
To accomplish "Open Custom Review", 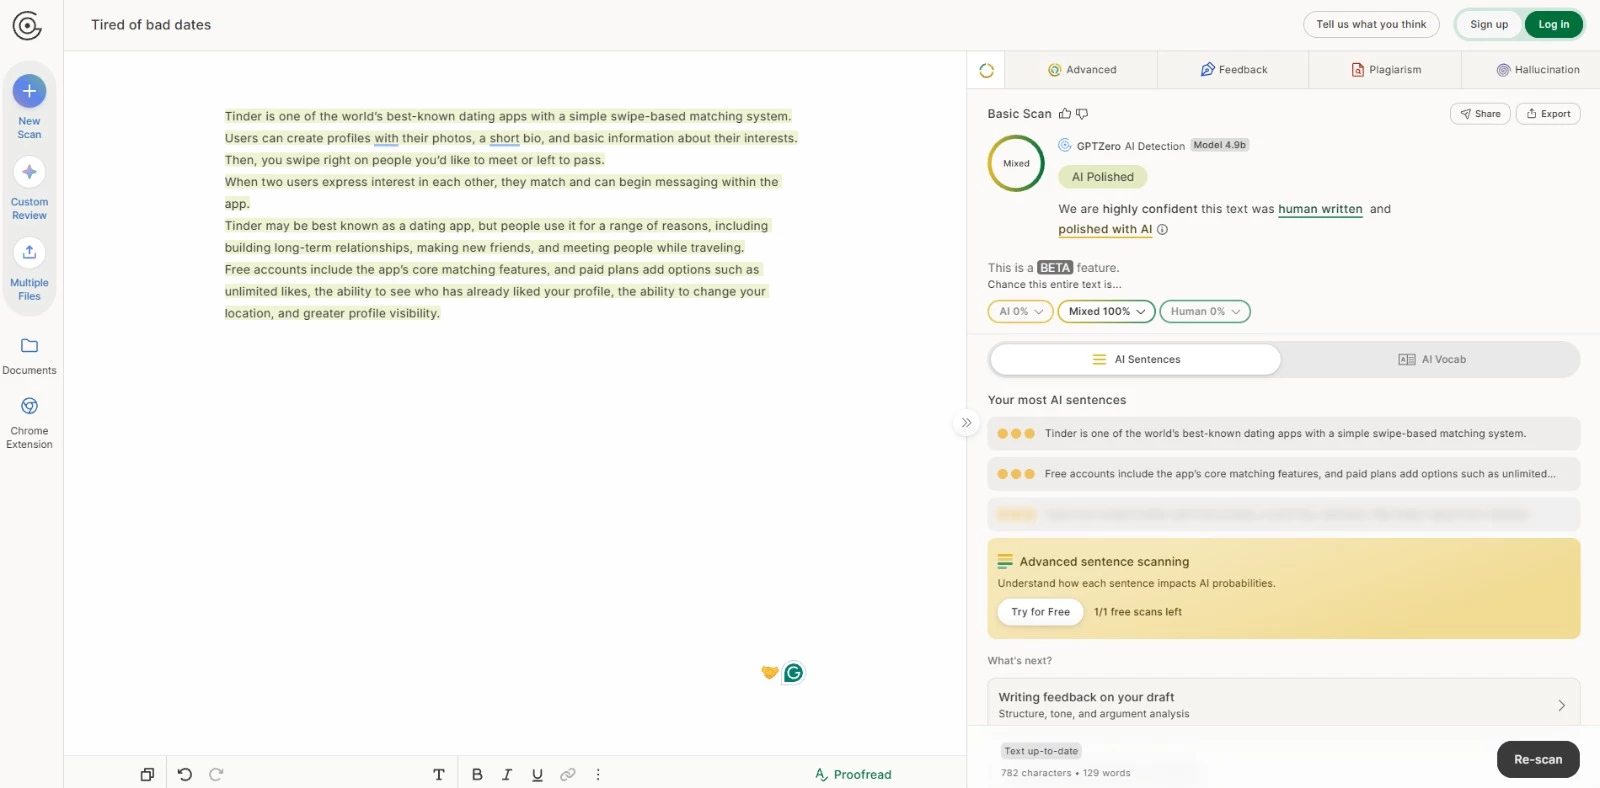I will click(29, 189).
